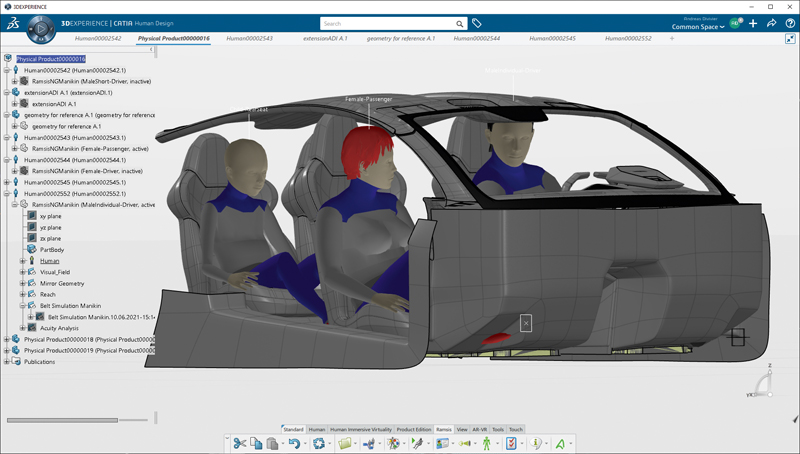The image size is (800, 454).
Task: Click the Cut scissors icon
Action: 239,443
